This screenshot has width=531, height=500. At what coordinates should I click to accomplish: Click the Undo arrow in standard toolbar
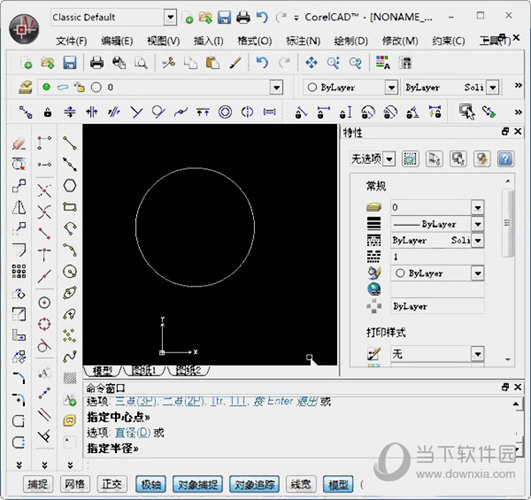click(262, 63)
